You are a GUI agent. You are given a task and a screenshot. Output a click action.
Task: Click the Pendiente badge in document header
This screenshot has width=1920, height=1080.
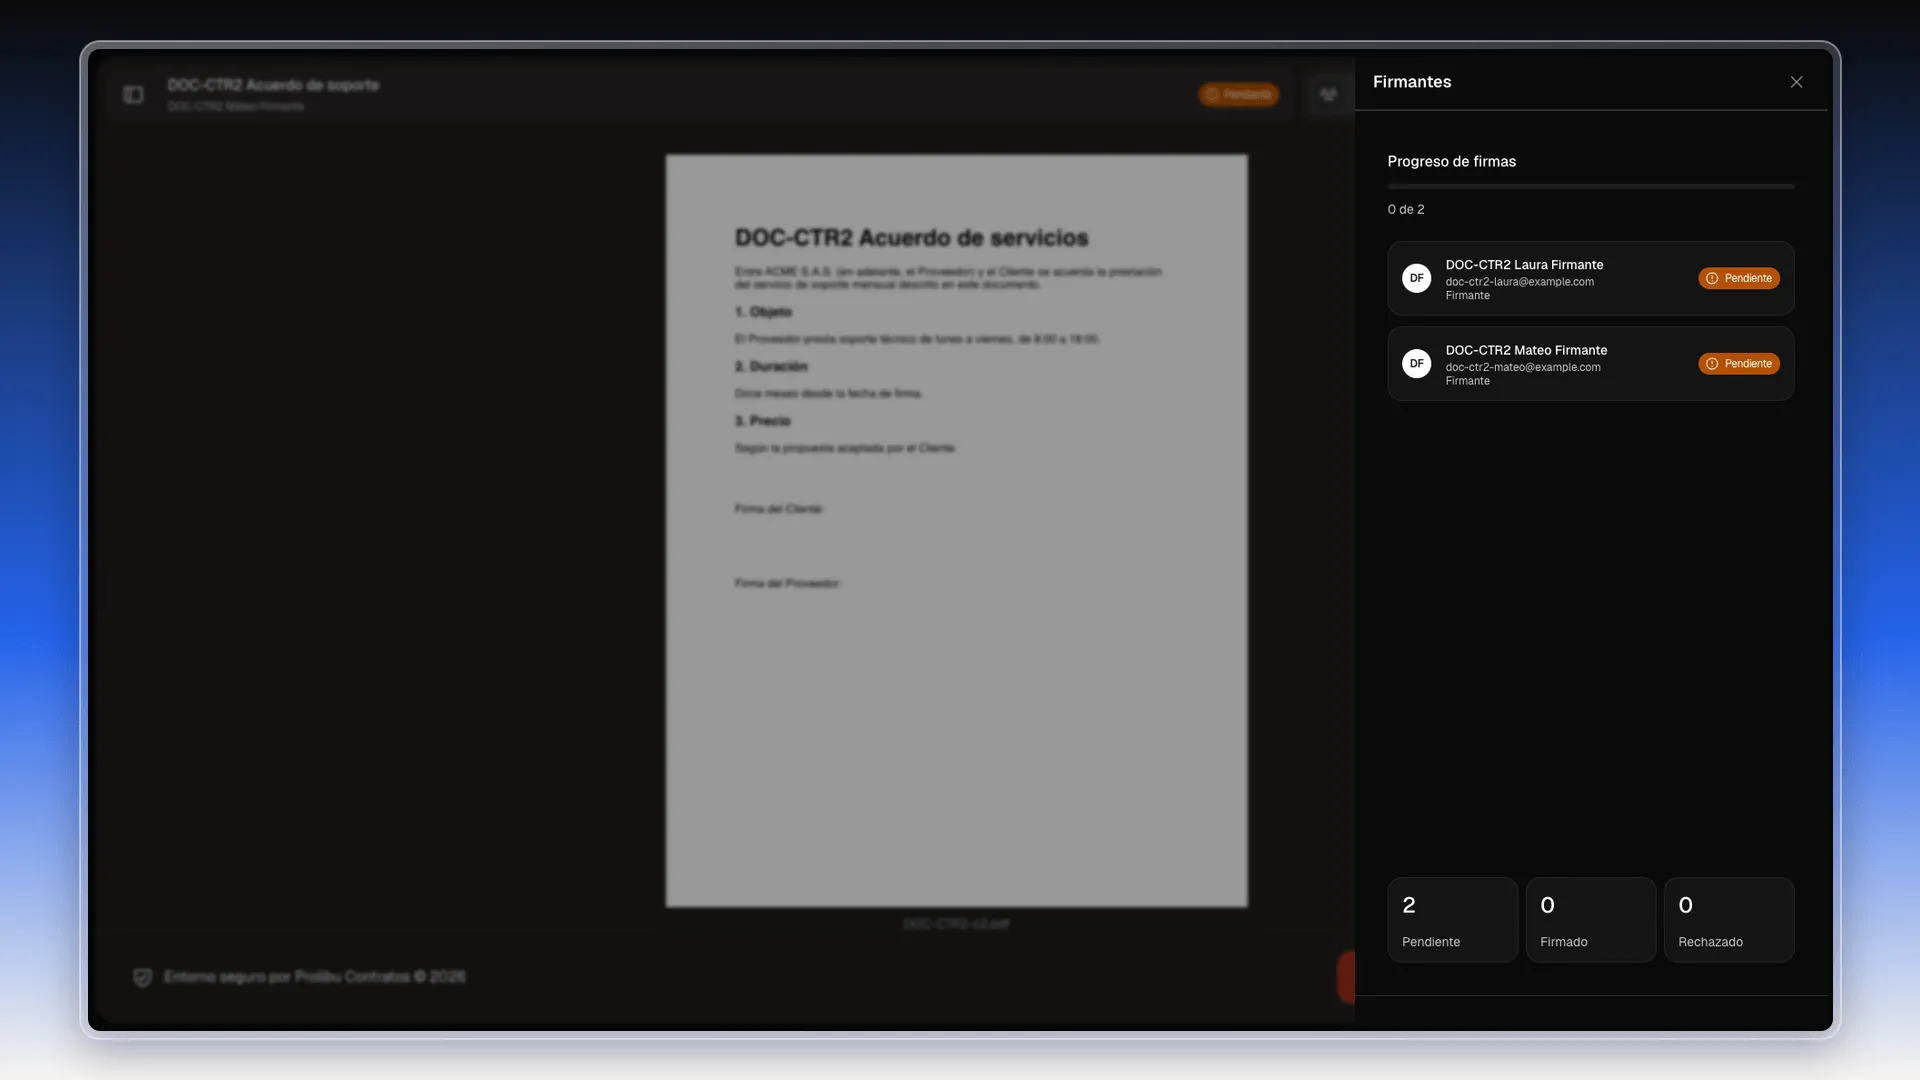coord(1238,94)
